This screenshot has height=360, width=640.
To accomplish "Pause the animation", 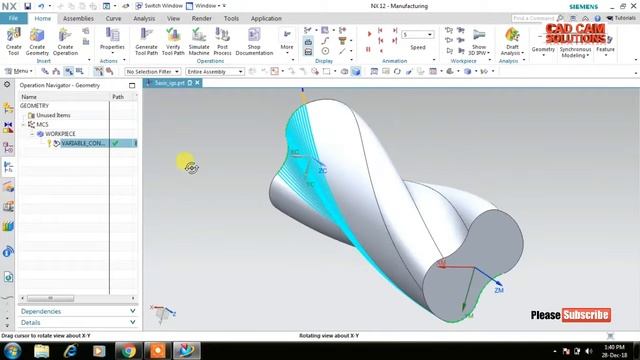I will click(368, 49).
